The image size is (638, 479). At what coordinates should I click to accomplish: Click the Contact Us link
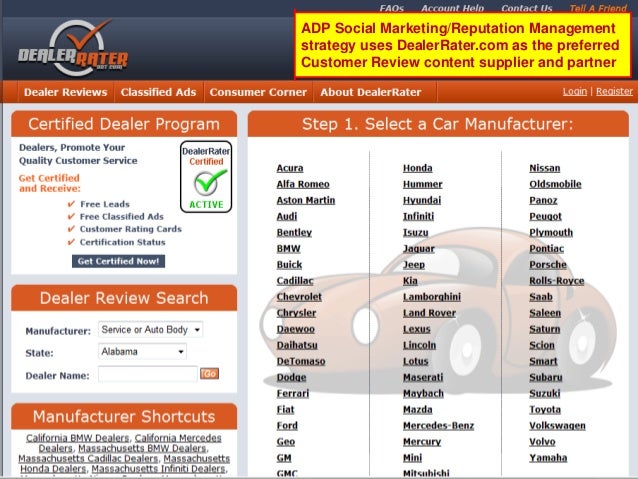point(527,8)
